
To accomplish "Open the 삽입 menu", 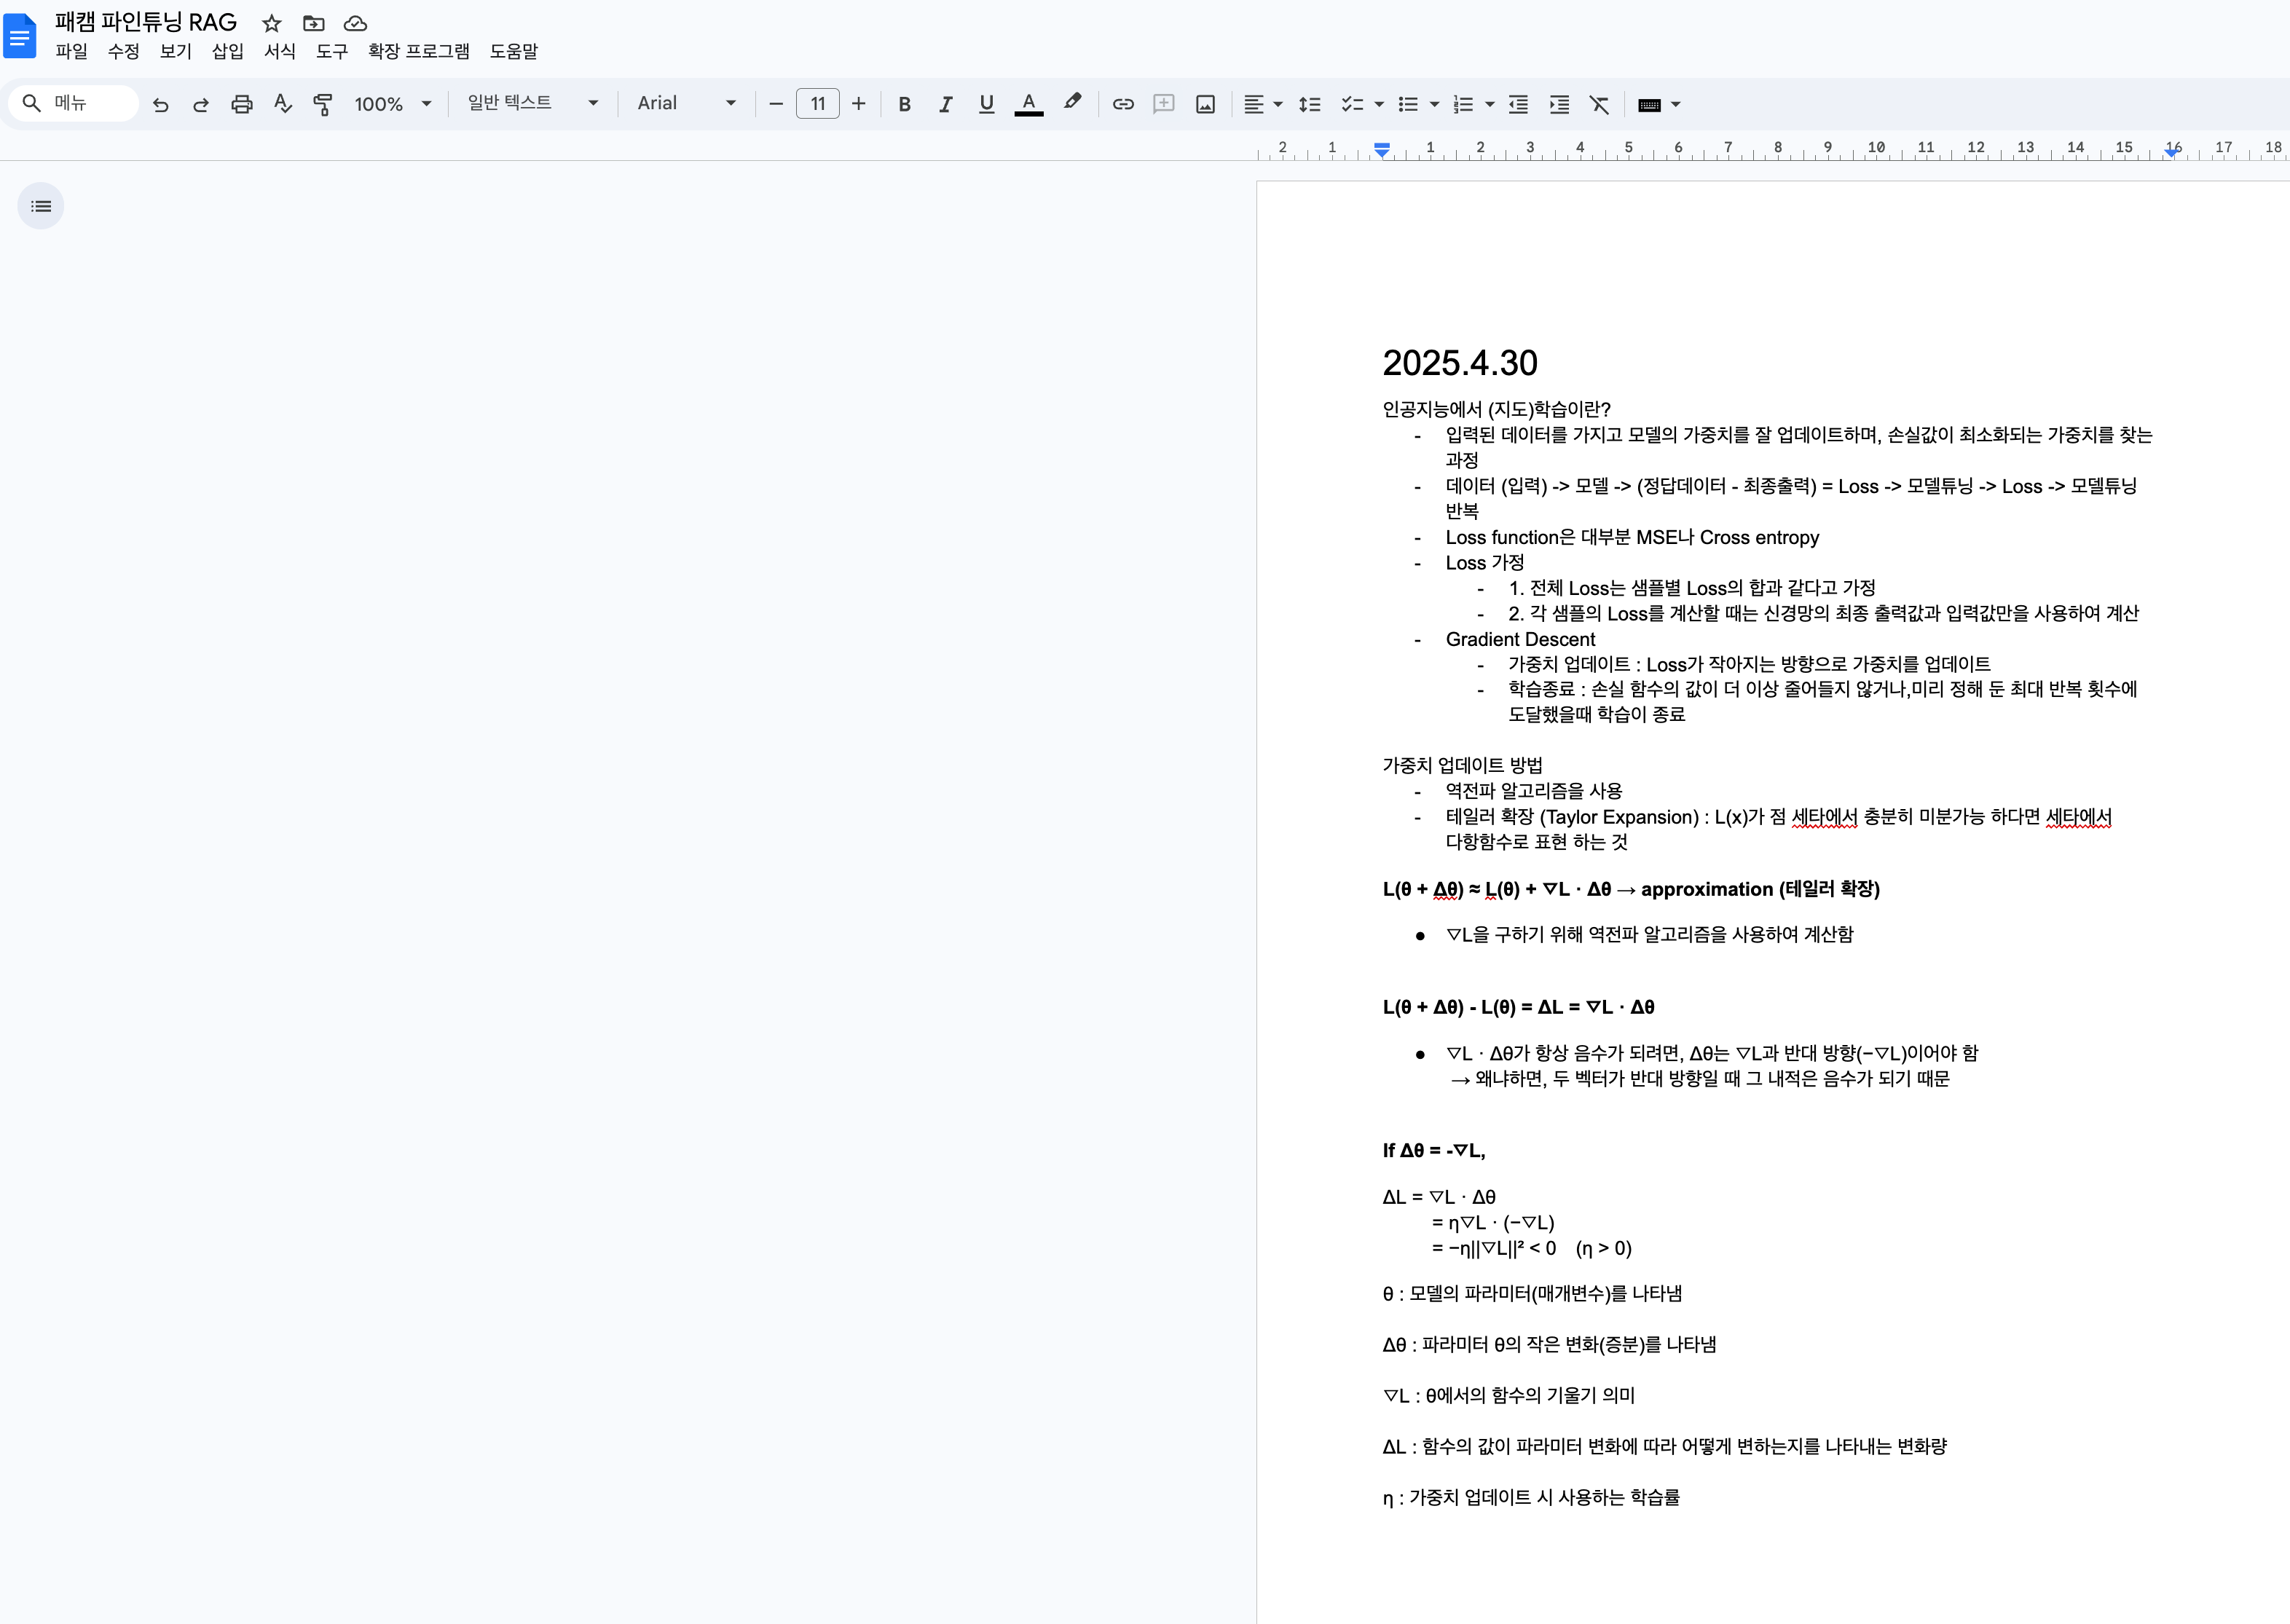I will [227, 51].
